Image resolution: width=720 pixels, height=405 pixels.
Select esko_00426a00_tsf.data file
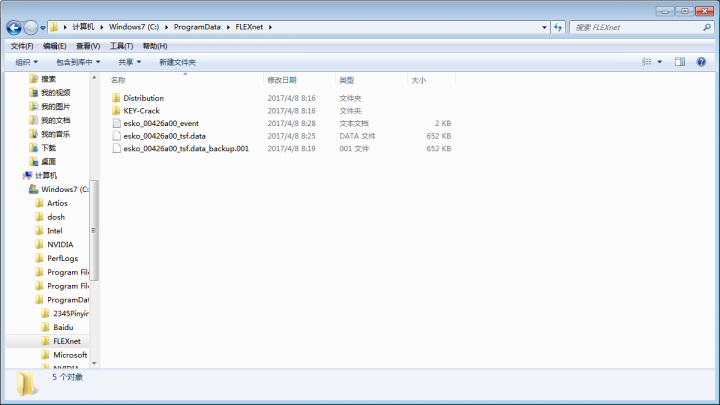164,136
